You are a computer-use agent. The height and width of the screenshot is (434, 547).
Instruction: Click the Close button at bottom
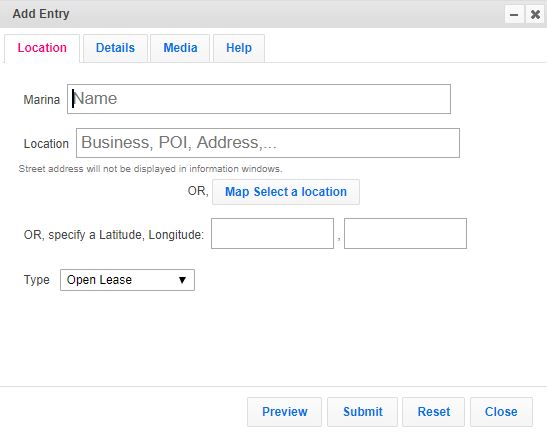point(501,412)
